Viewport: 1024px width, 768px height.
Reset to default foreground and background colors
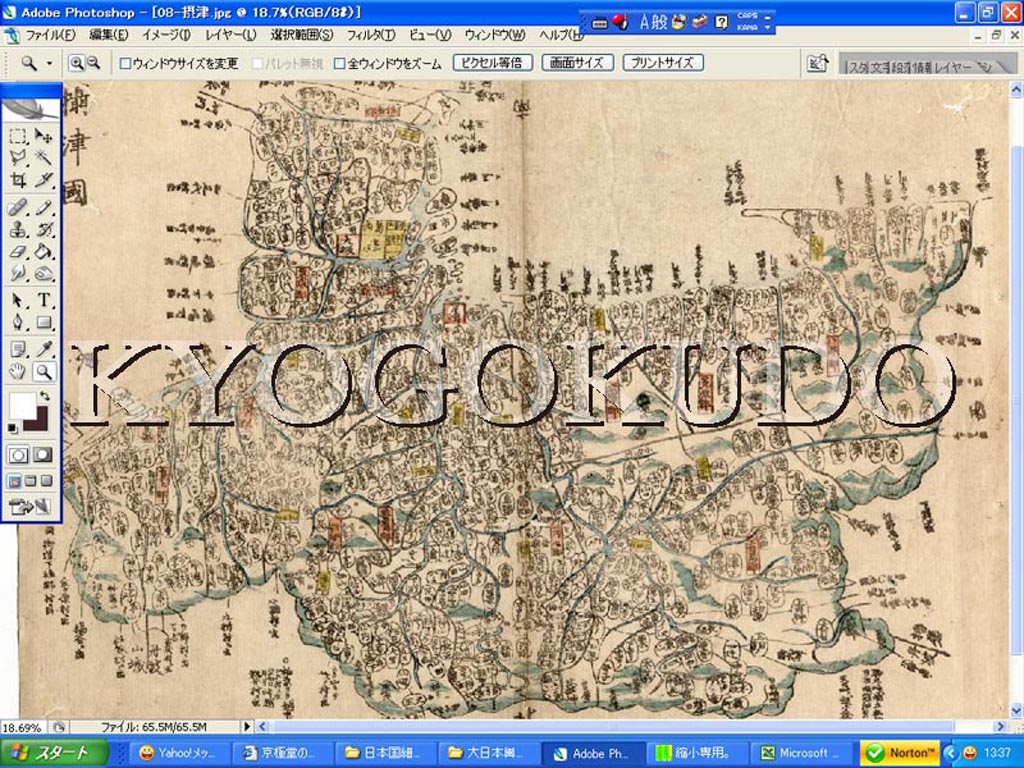point(12,428)
